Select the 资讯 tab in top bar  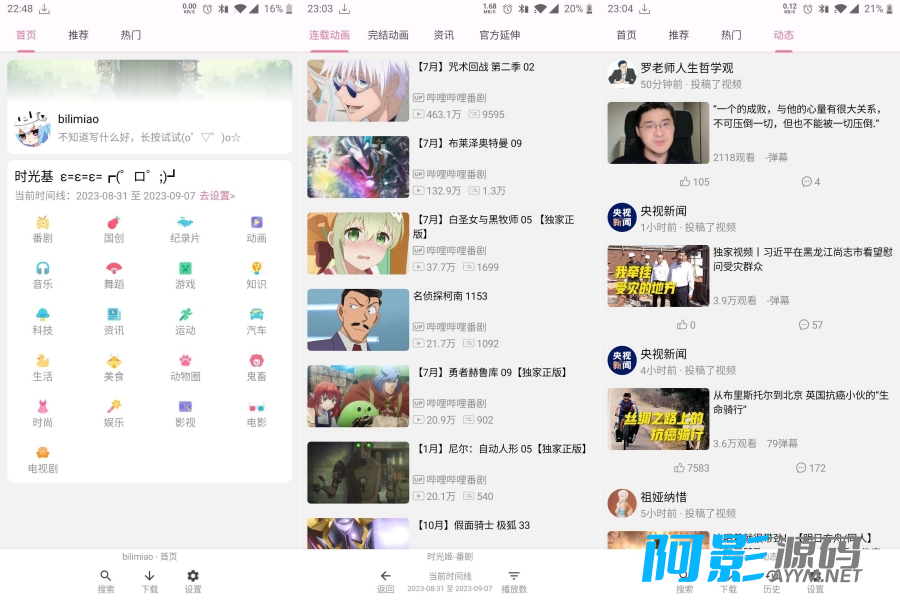(x=443, y=35)
